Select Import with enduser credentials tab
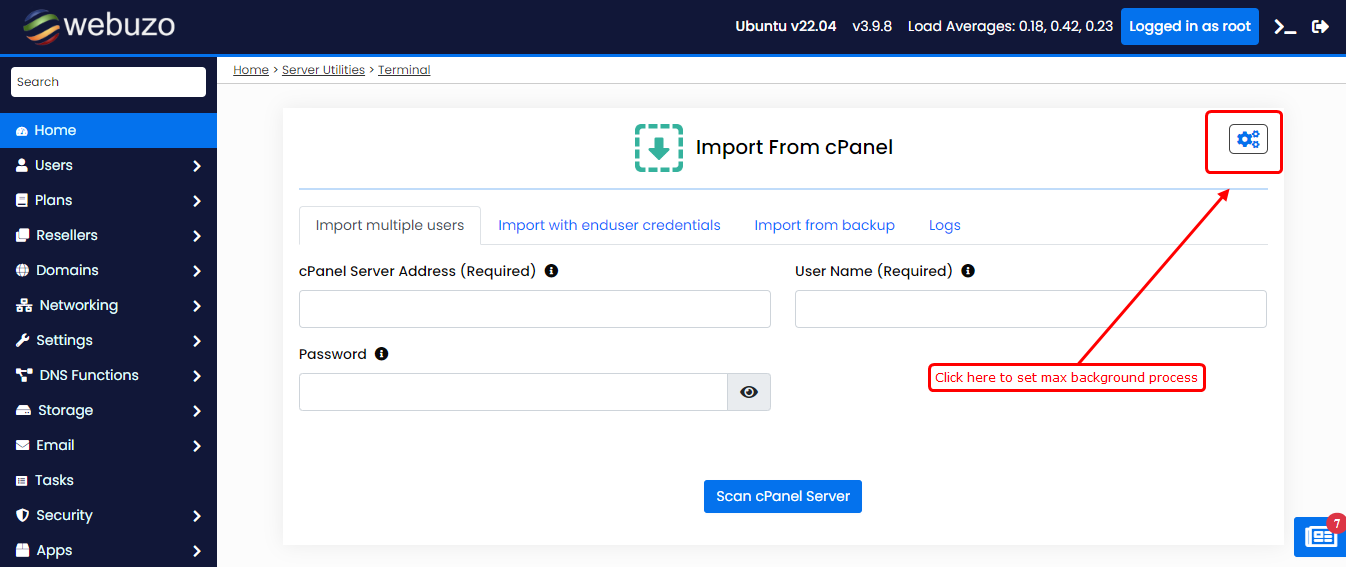Image resolution: width=1346 pixels, height=567 pixels. coord(609,225)
